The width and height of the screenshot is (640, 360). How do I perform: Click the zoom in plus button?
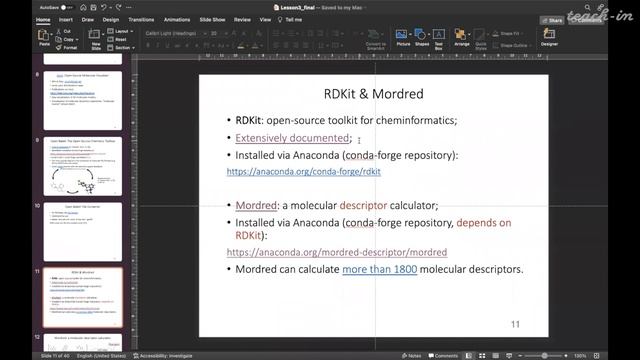566,356
